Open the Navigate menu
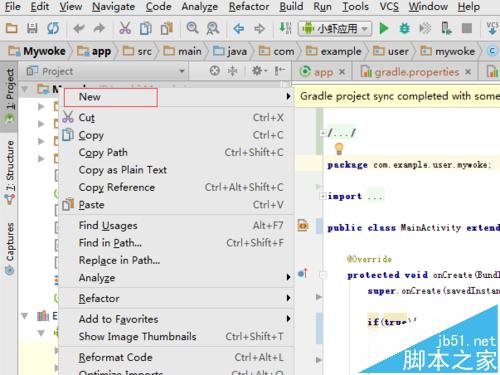 [113, 6]
